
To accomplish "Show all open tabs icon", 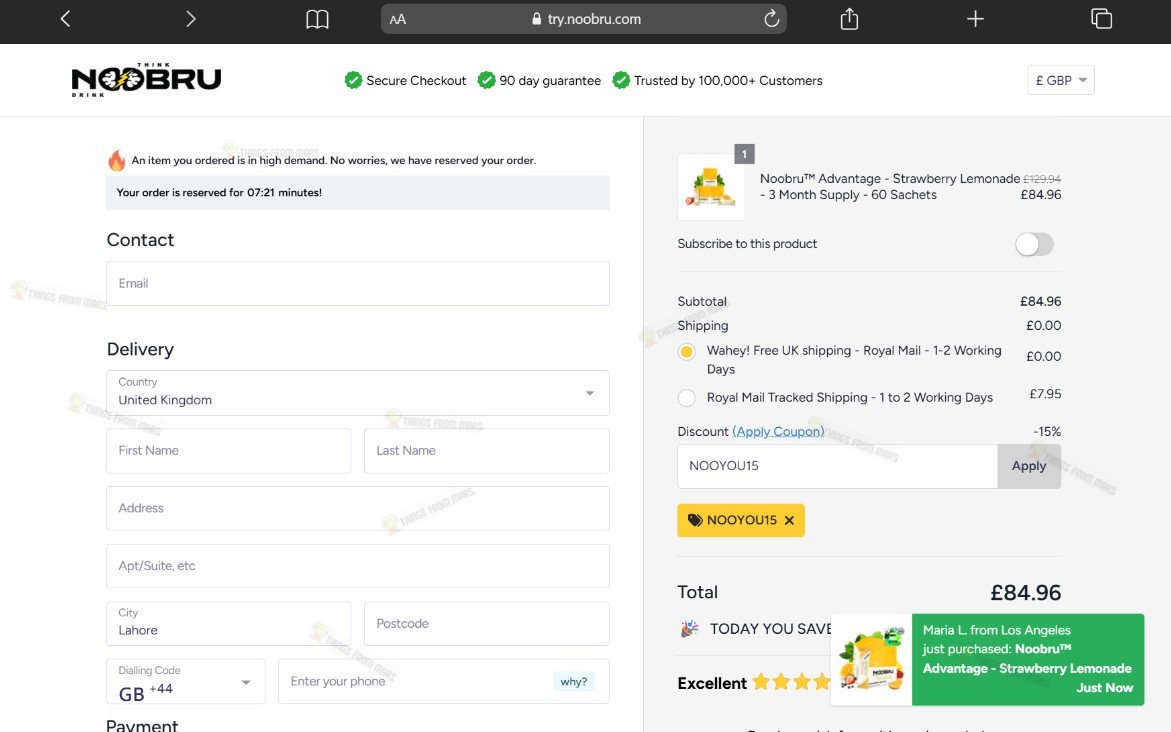I will click(1102, 19).
